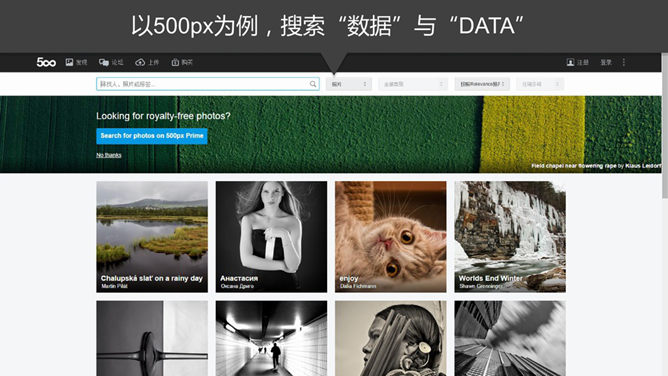668x376 pixels.
Task: Open the Worlds End Winter photo
Action: click(510, 237)
